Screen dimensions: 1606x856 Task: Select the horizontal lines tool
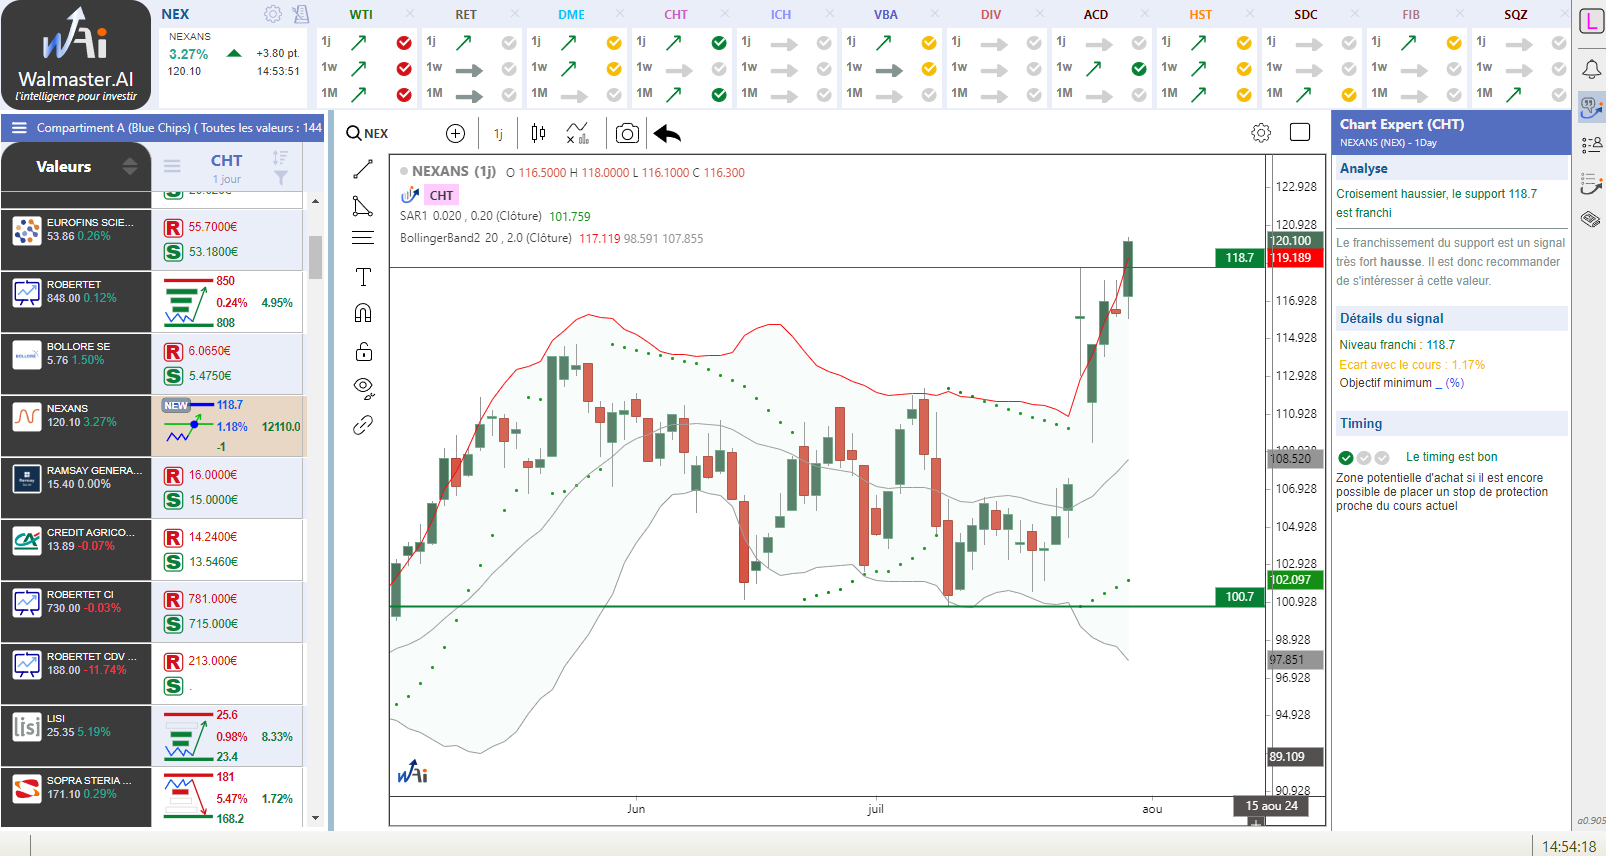(x=363, y=238)
